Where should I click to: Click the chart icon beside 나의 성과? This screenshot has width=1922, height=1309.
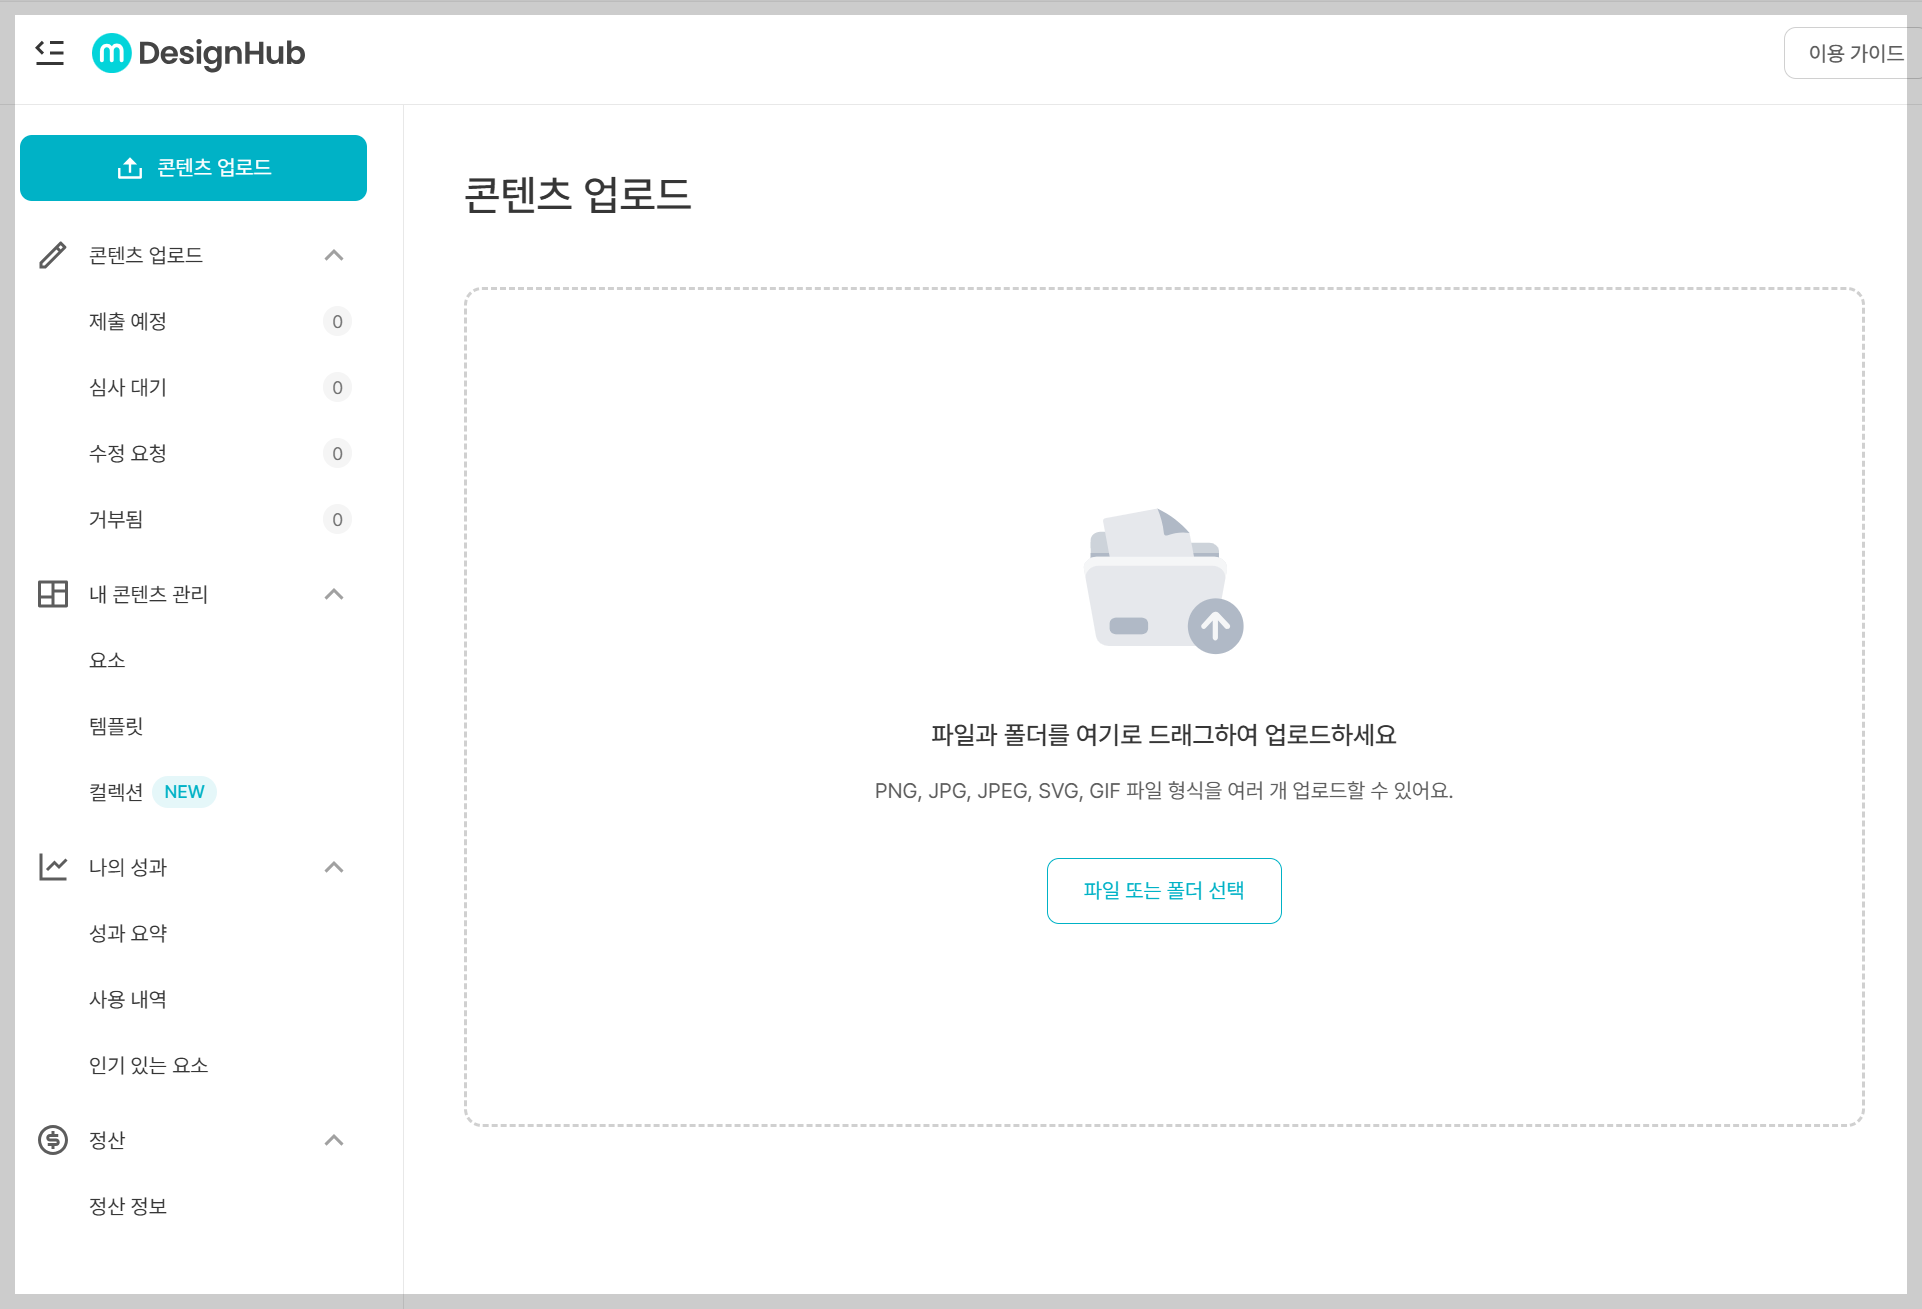click(53, 867)
